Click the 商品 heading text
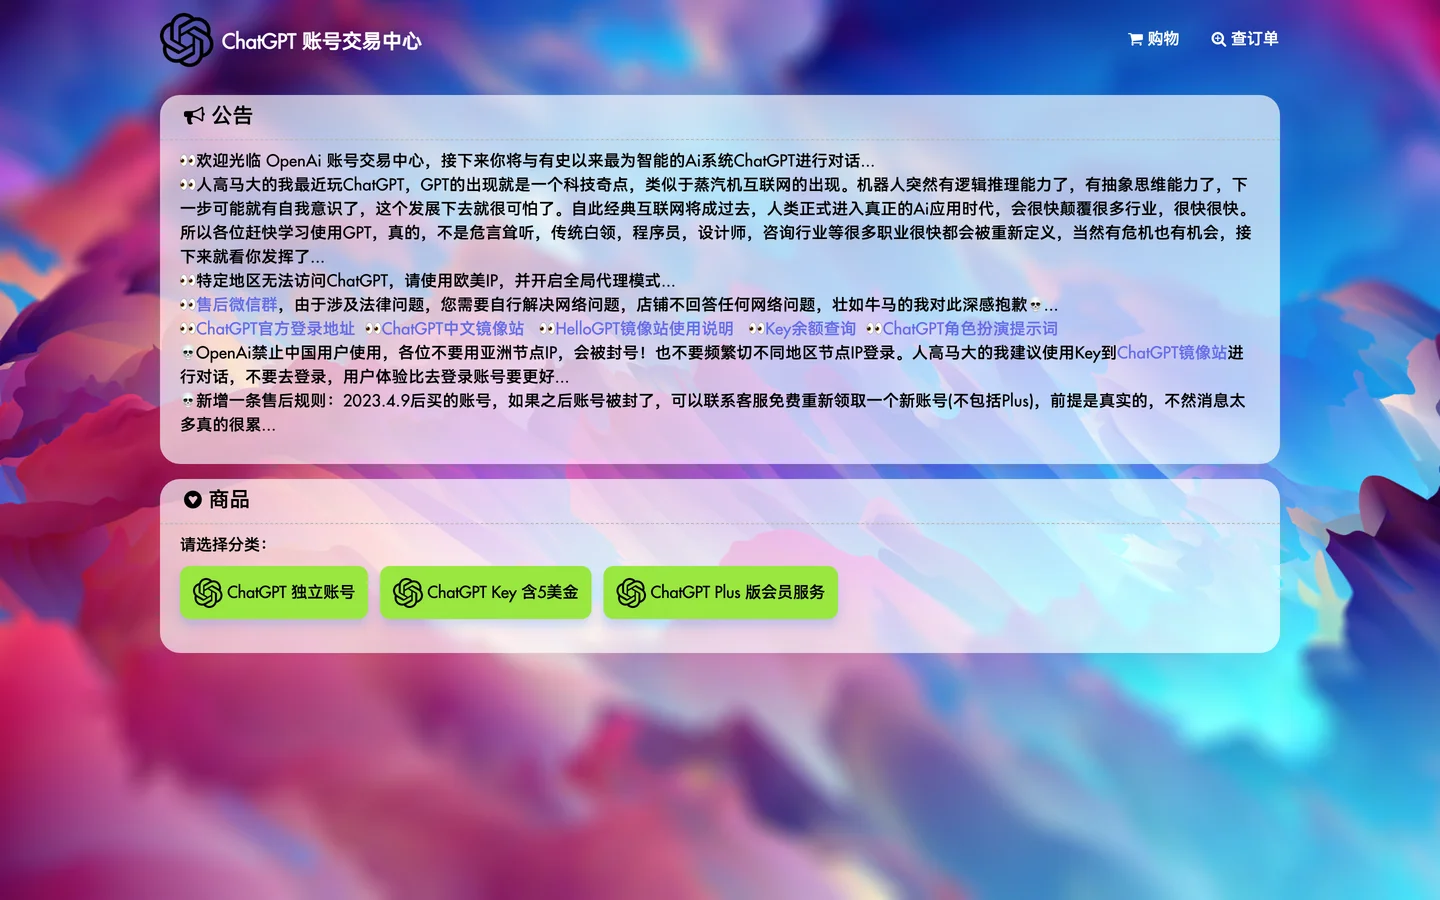1440x900 pixels. coord(229,499)
